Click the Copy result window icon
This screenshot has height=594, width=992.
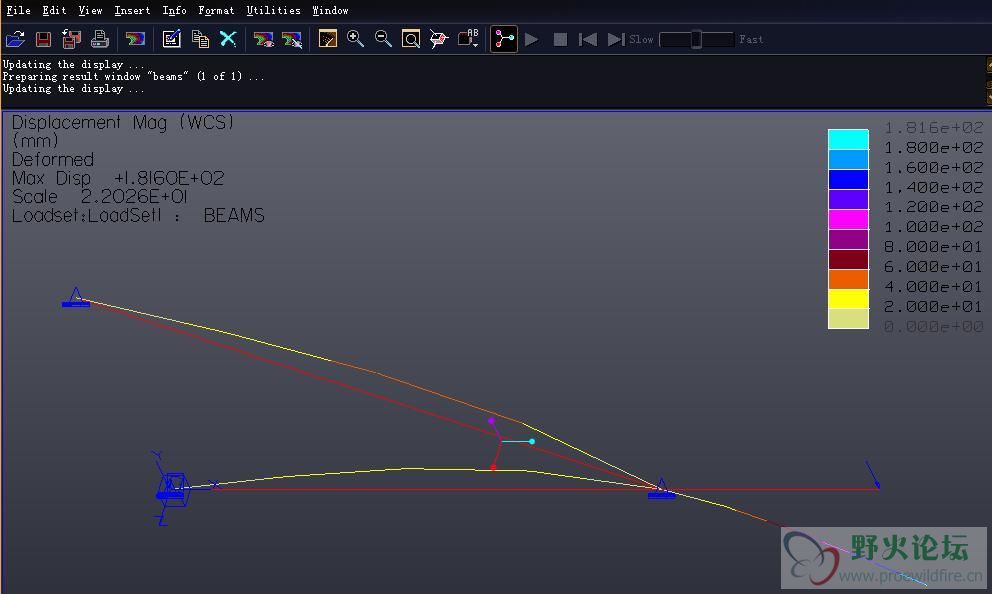pyautogui.click(x=200, y=39)
